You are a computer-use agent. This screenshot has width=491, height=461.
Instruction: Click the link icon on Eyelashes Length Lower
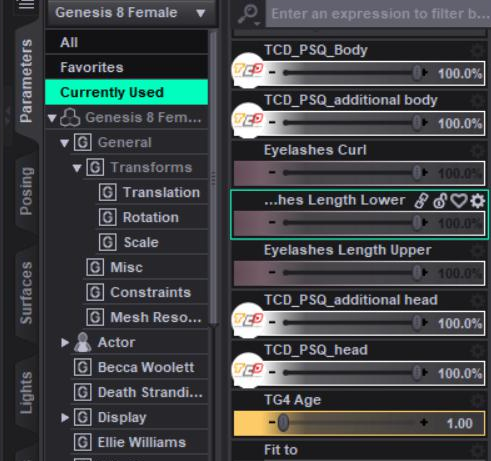click(421, 201)
